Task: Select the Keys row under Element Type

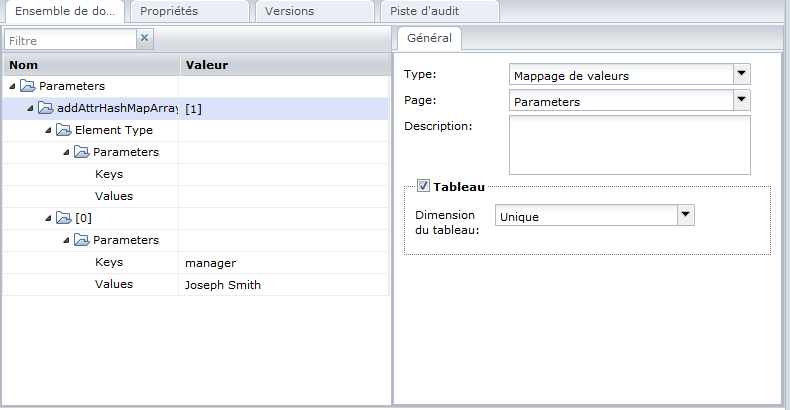Action: pos(196,174)
